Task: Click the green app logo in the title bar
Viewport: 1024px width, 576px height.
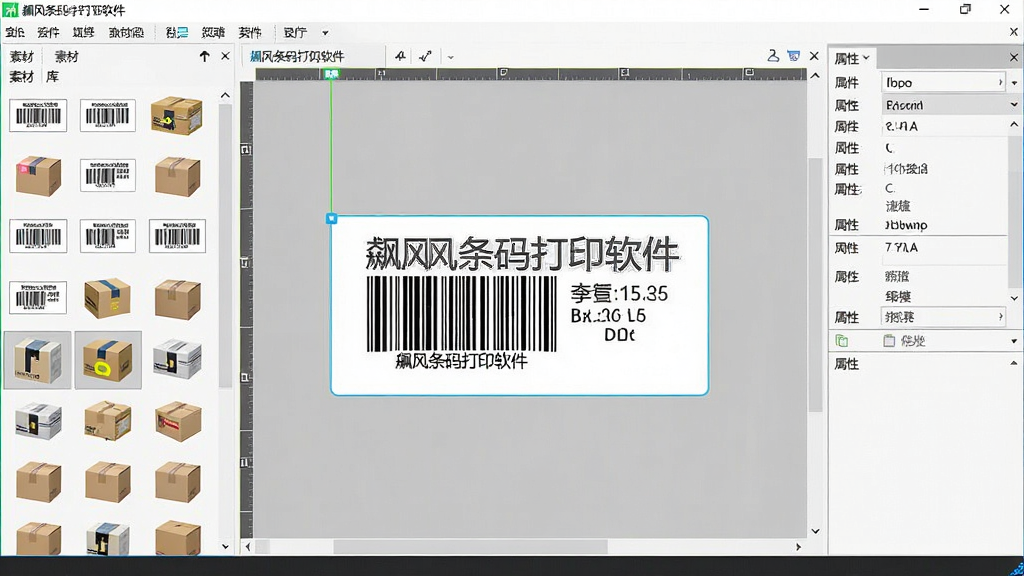Action: coord(10,10)
